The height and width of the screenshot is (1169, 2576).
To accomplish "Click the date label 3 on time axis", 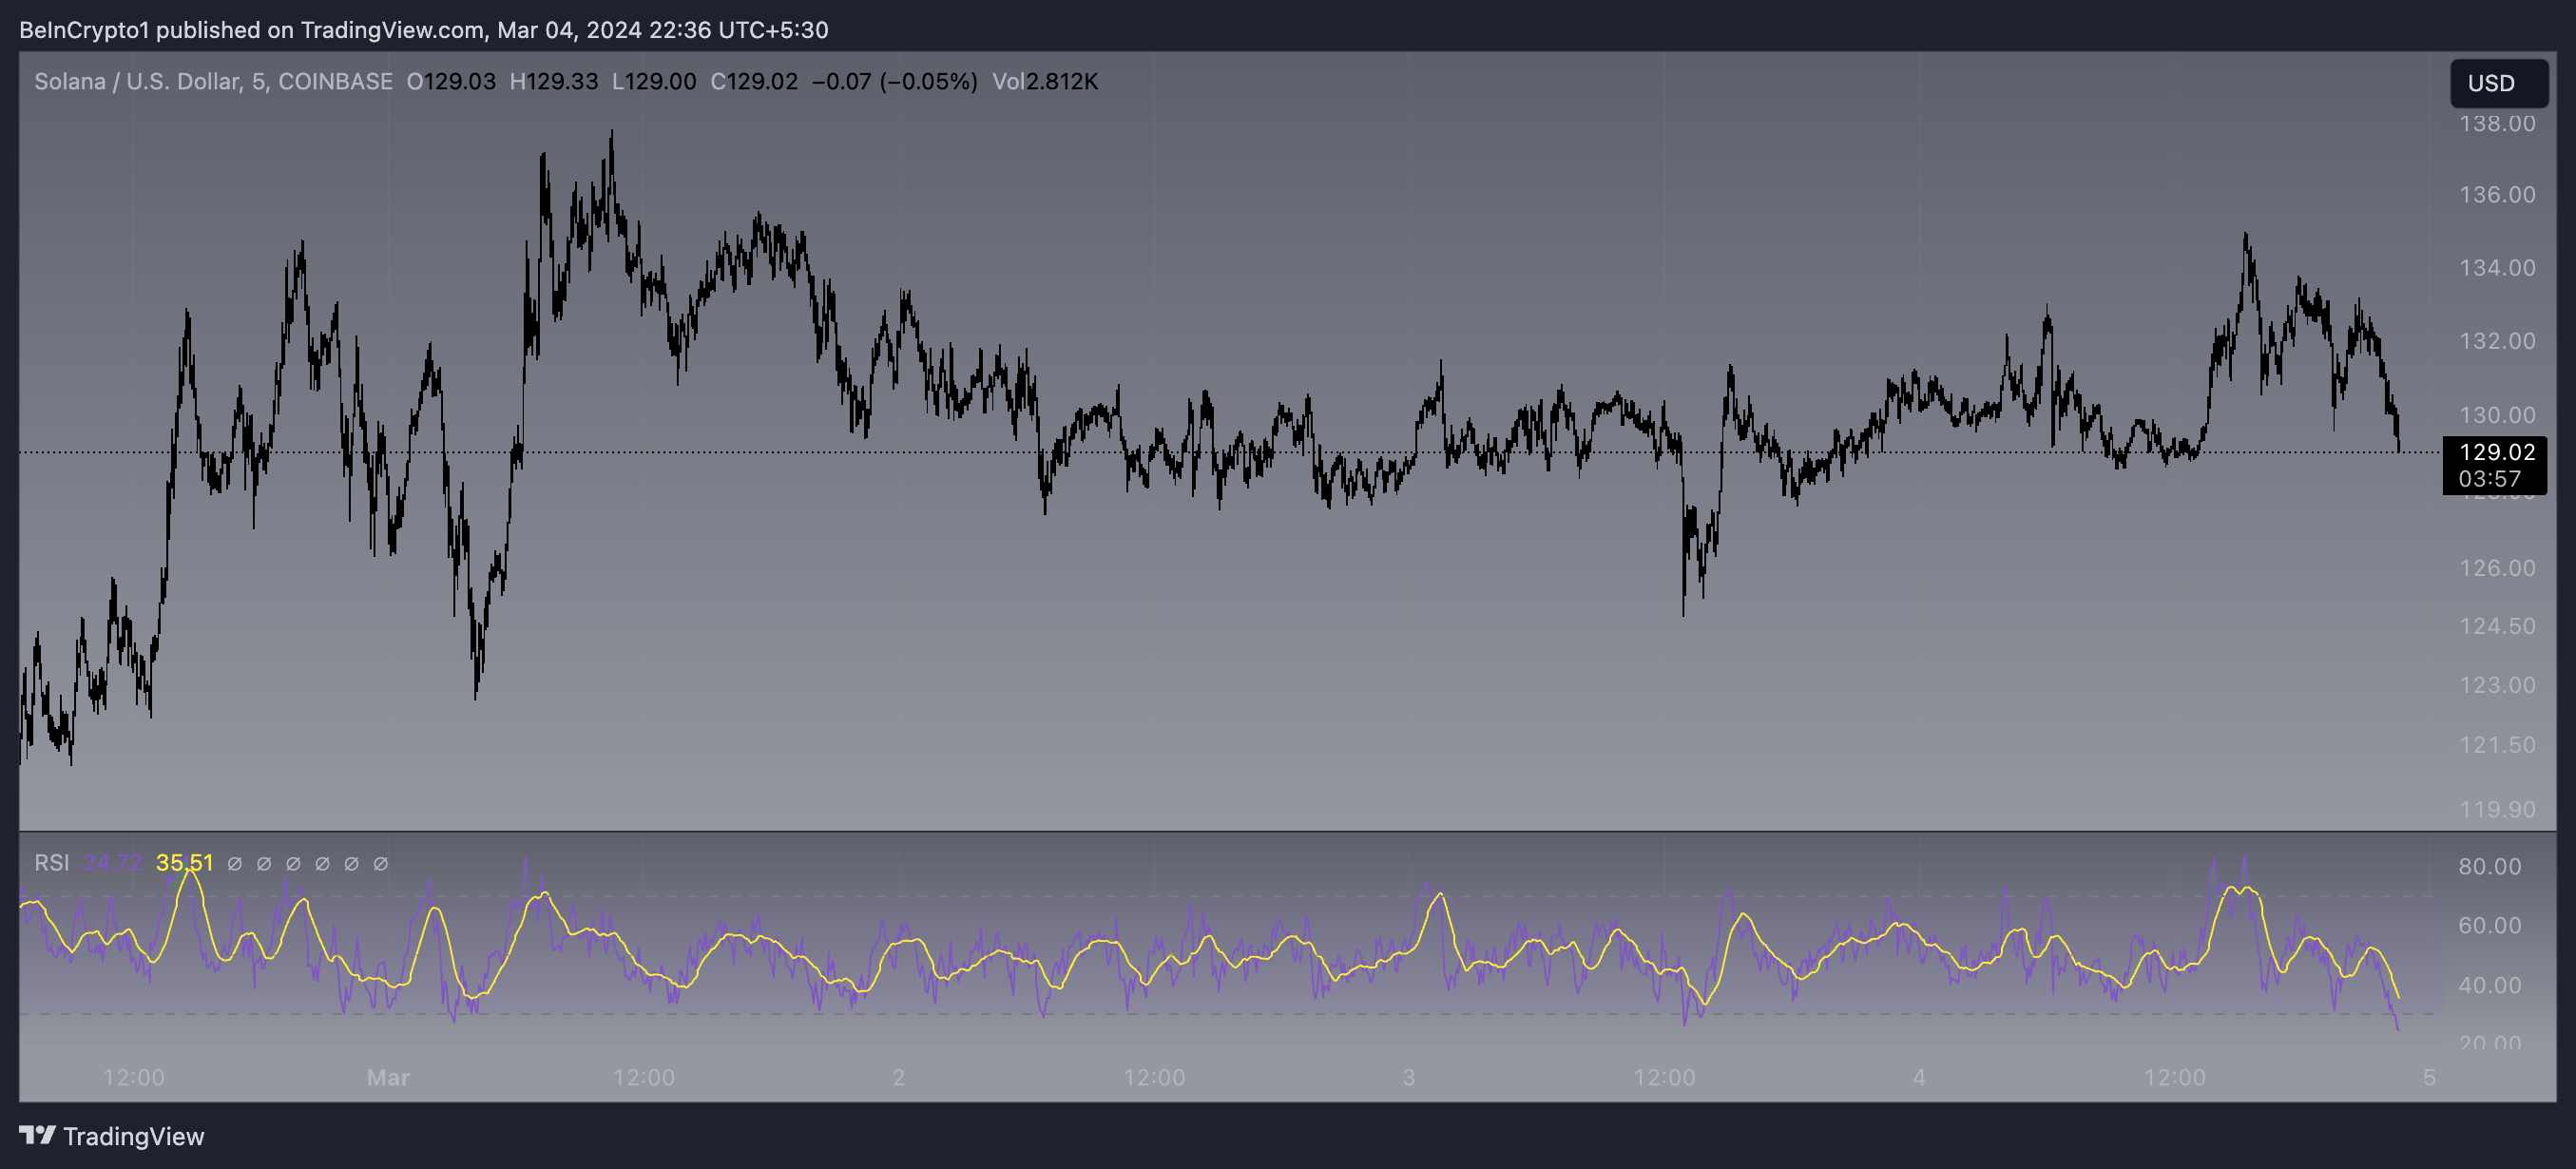I will point(1408,1077).
